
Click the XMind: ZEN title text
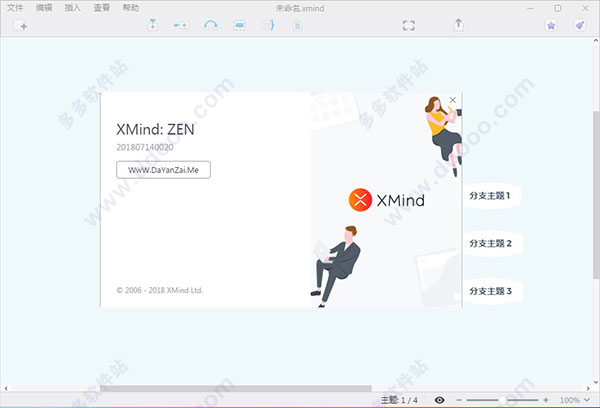pyautogui.click(x=155, y=129)
